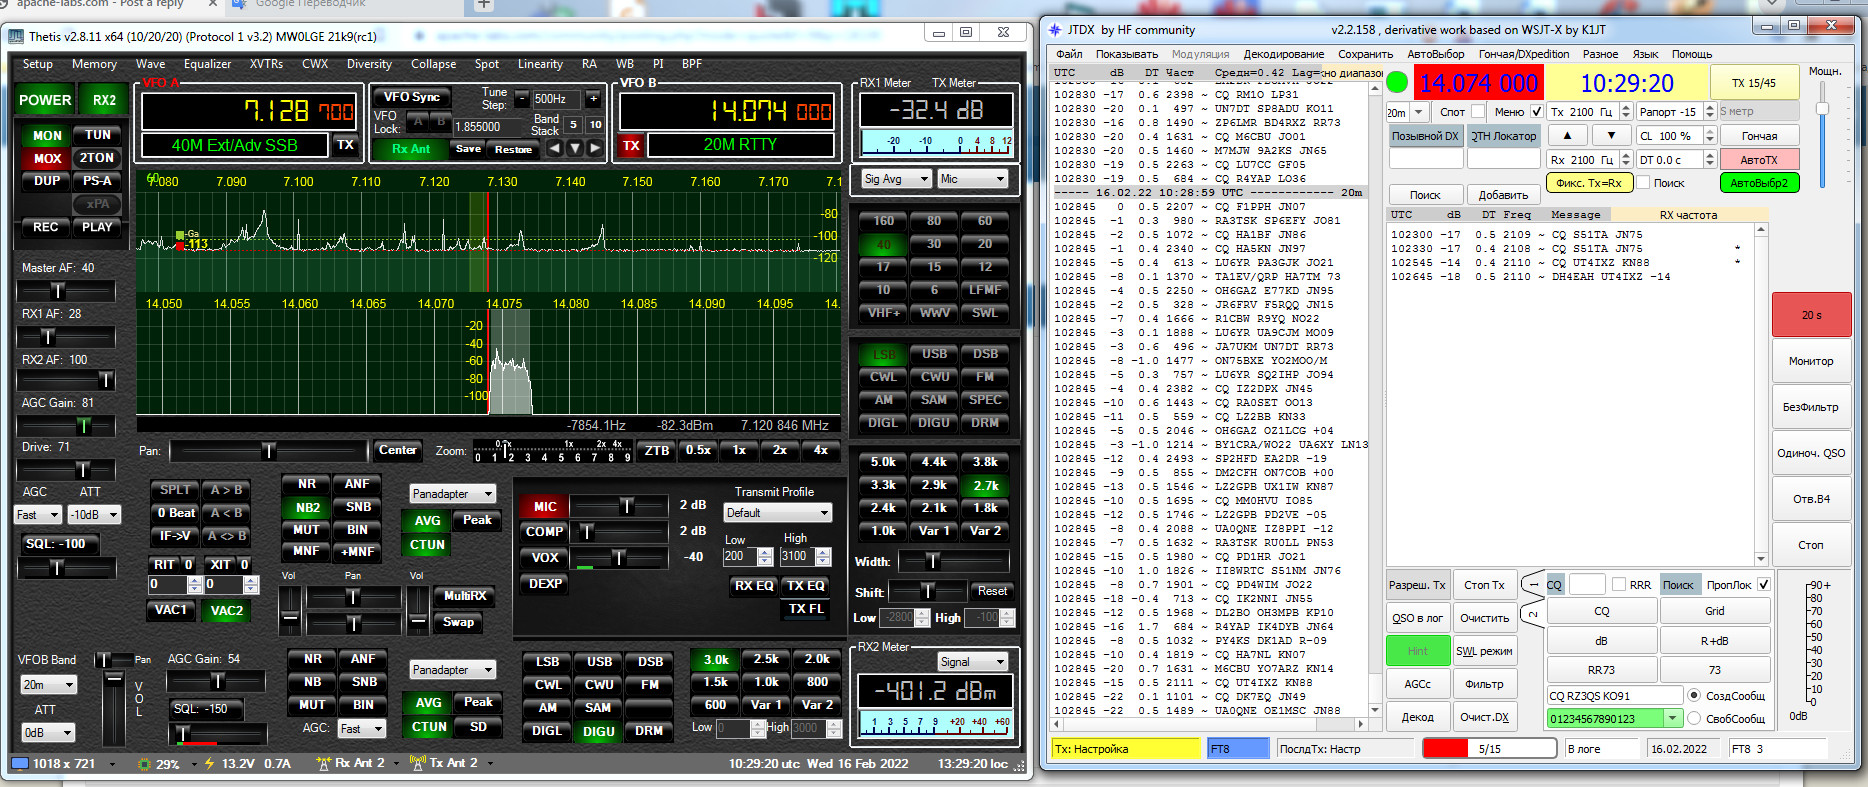Open the Декодирование menu in JTDX
The height and width of the screenshot is (787, 1868).
(x=1283, y=54)
